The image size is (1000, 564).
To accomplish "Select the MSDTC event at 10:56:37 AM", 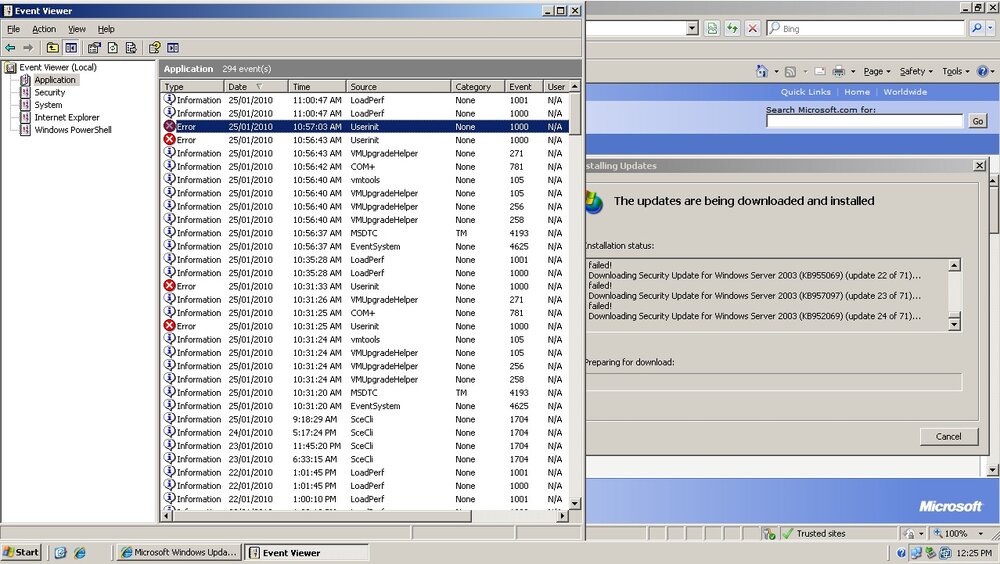I will [364, 234].
